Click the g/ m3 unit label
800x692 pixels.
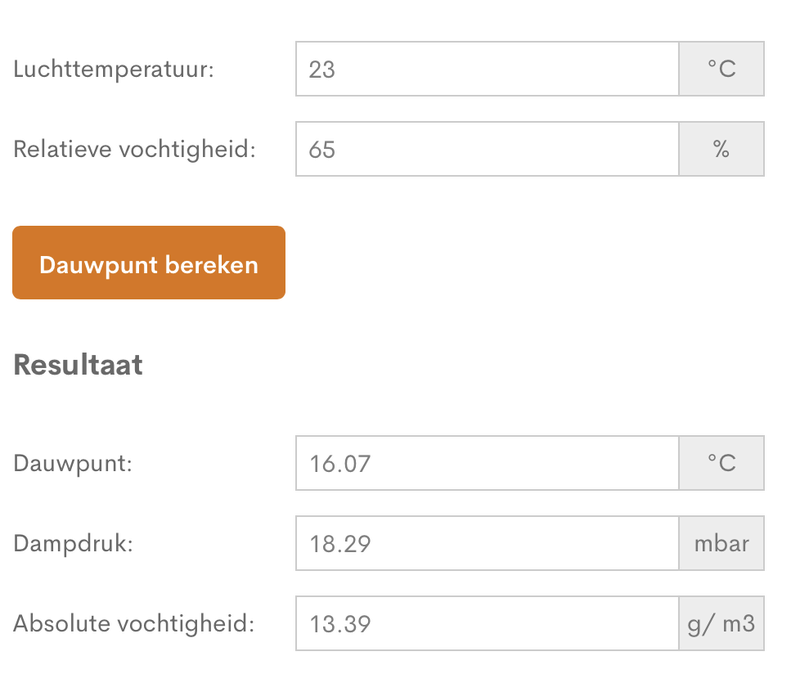721,623
